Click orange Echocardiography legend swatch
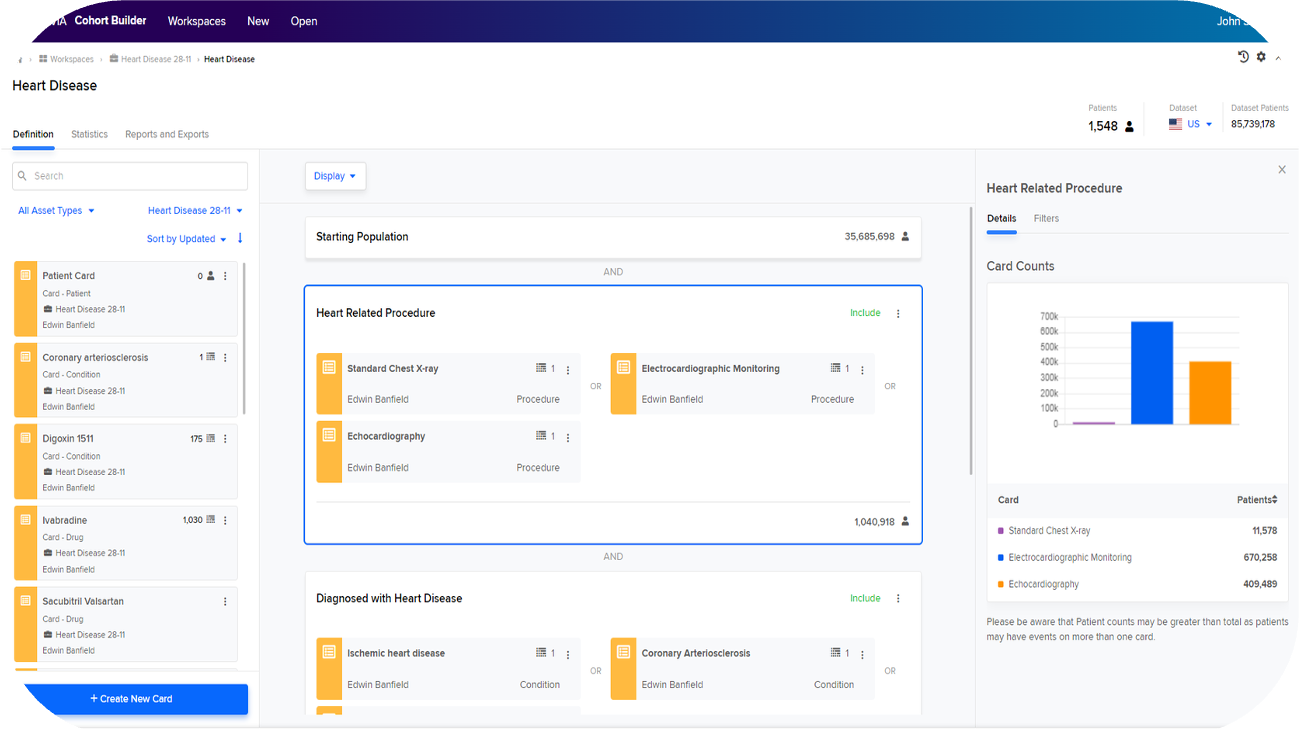This screenshot has width=1301, height=737. 1001,584
